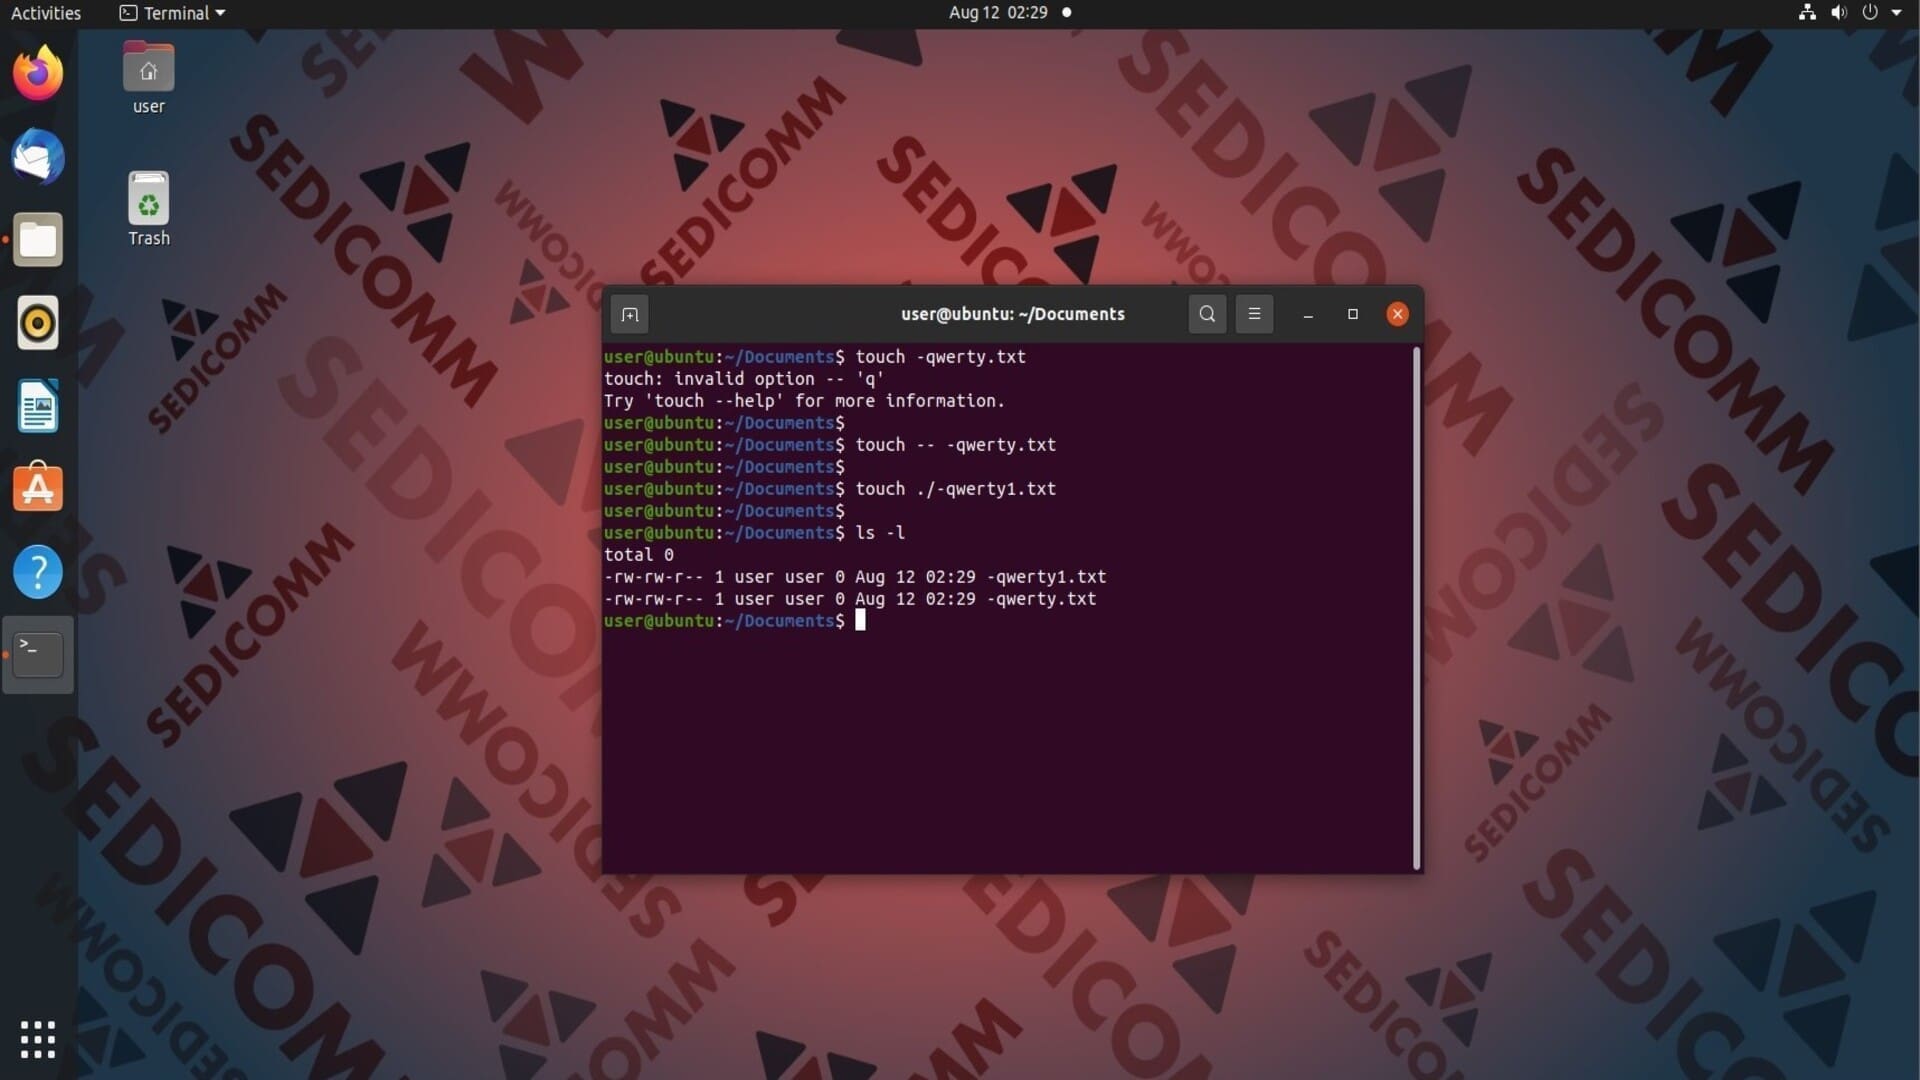The image size is (1920, 1080).
Task: Click the volume icon in top bar
Action: coord(1838,13)
